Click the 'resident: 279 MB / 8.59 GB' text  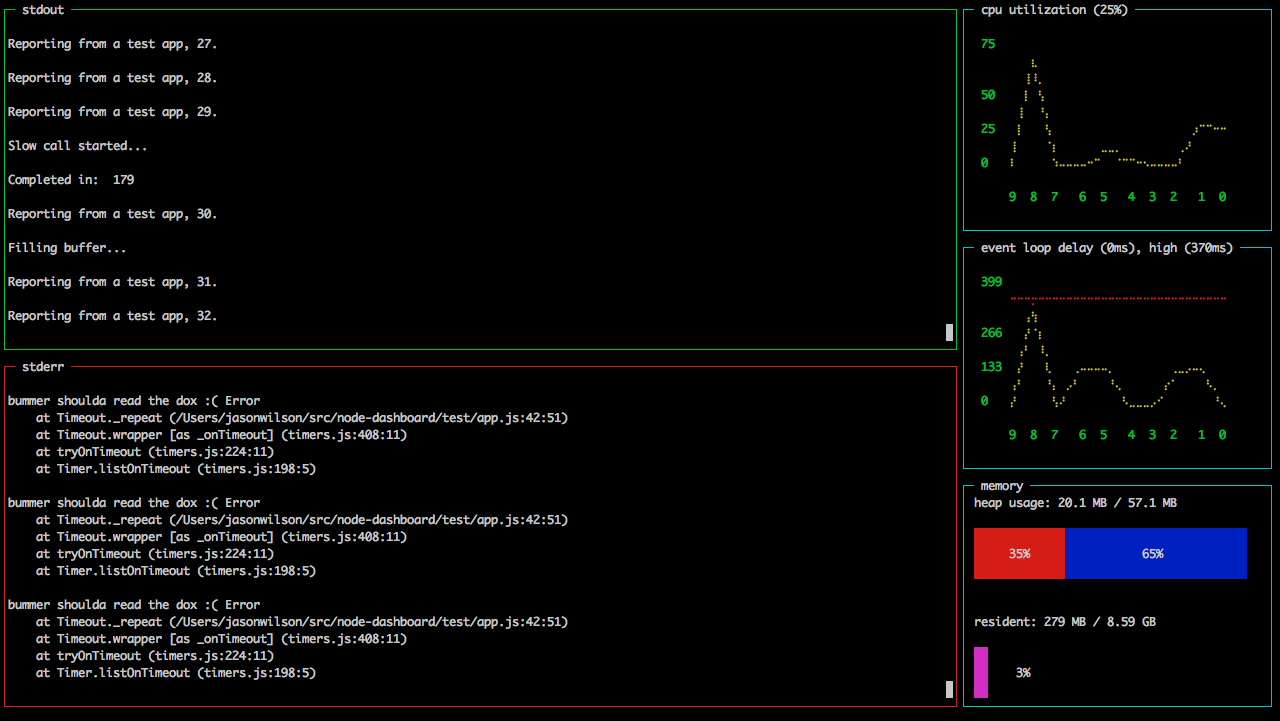click(x=1065, y=622)
